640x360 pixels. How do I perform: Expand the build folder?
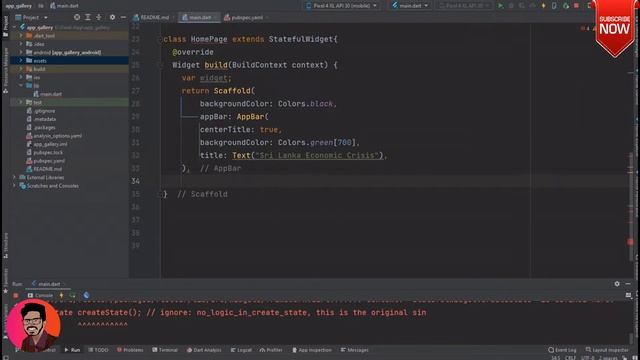click(x=21, y=69)
